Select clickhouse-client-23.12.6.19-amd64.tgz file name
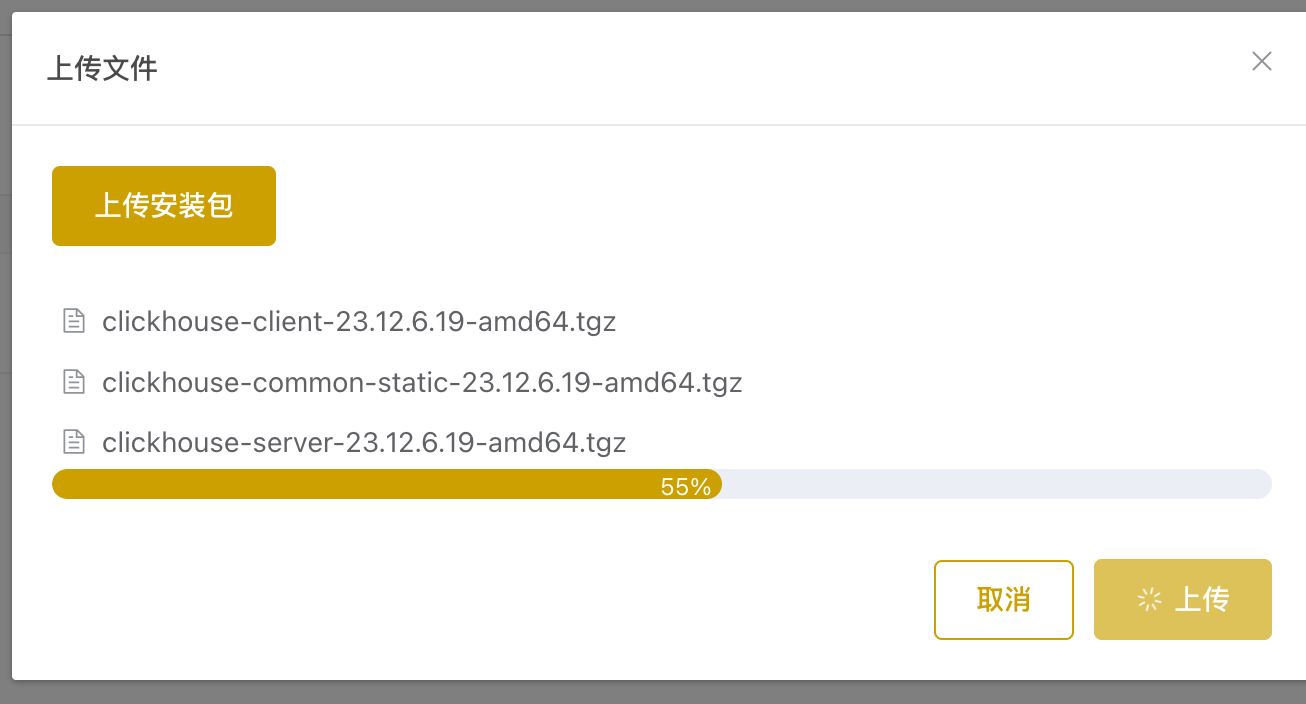This screenshot has height=704, width=1306. click(x=359, y=322)
